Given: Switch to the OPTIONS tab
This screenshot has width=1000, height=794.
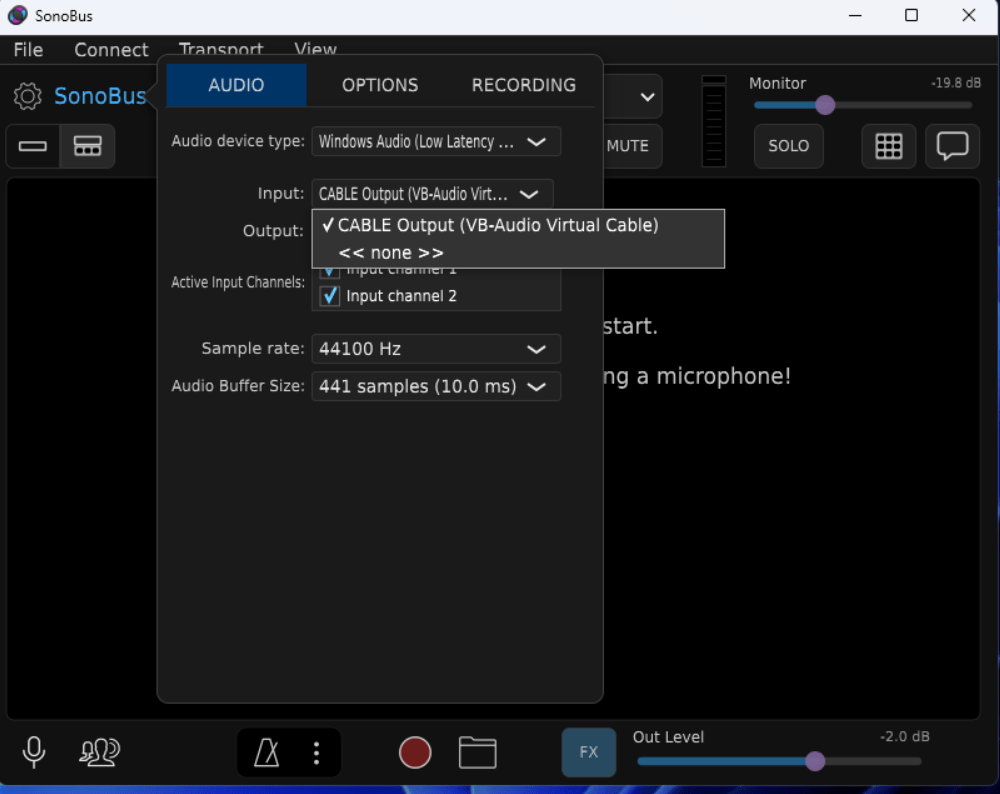Looking at the screenshot, I should click(x=380, y=85).
